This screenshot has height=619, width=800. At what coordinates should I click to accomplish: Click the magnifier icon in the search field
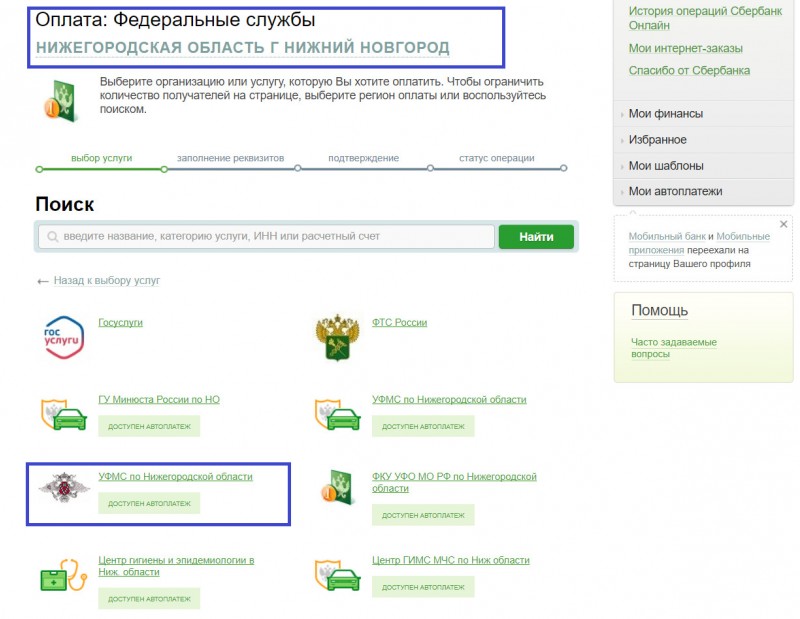tap(53, 237)
